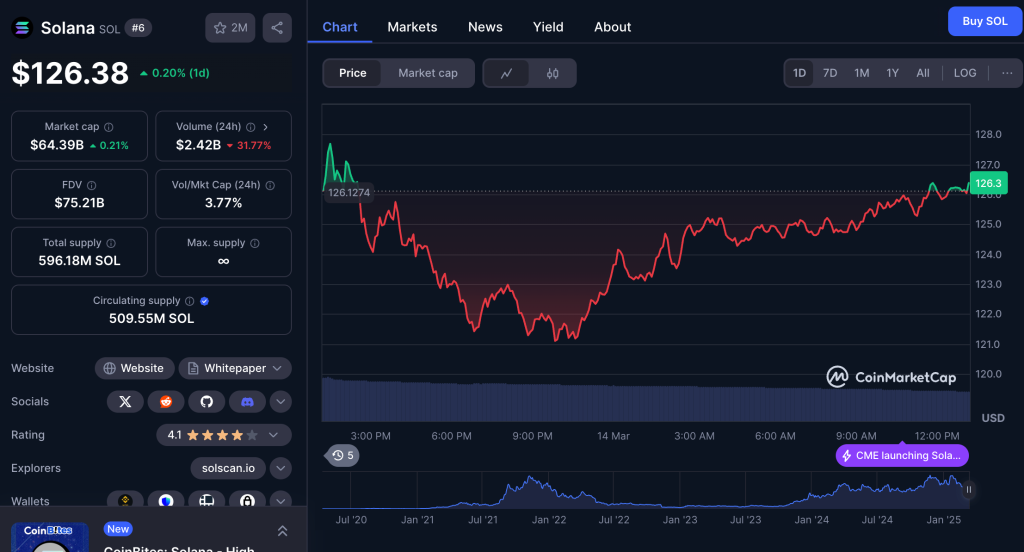Click the New badge on CoinBites
The width and height of the screenshot is (1024, 552).
click(x=118, y=529)
